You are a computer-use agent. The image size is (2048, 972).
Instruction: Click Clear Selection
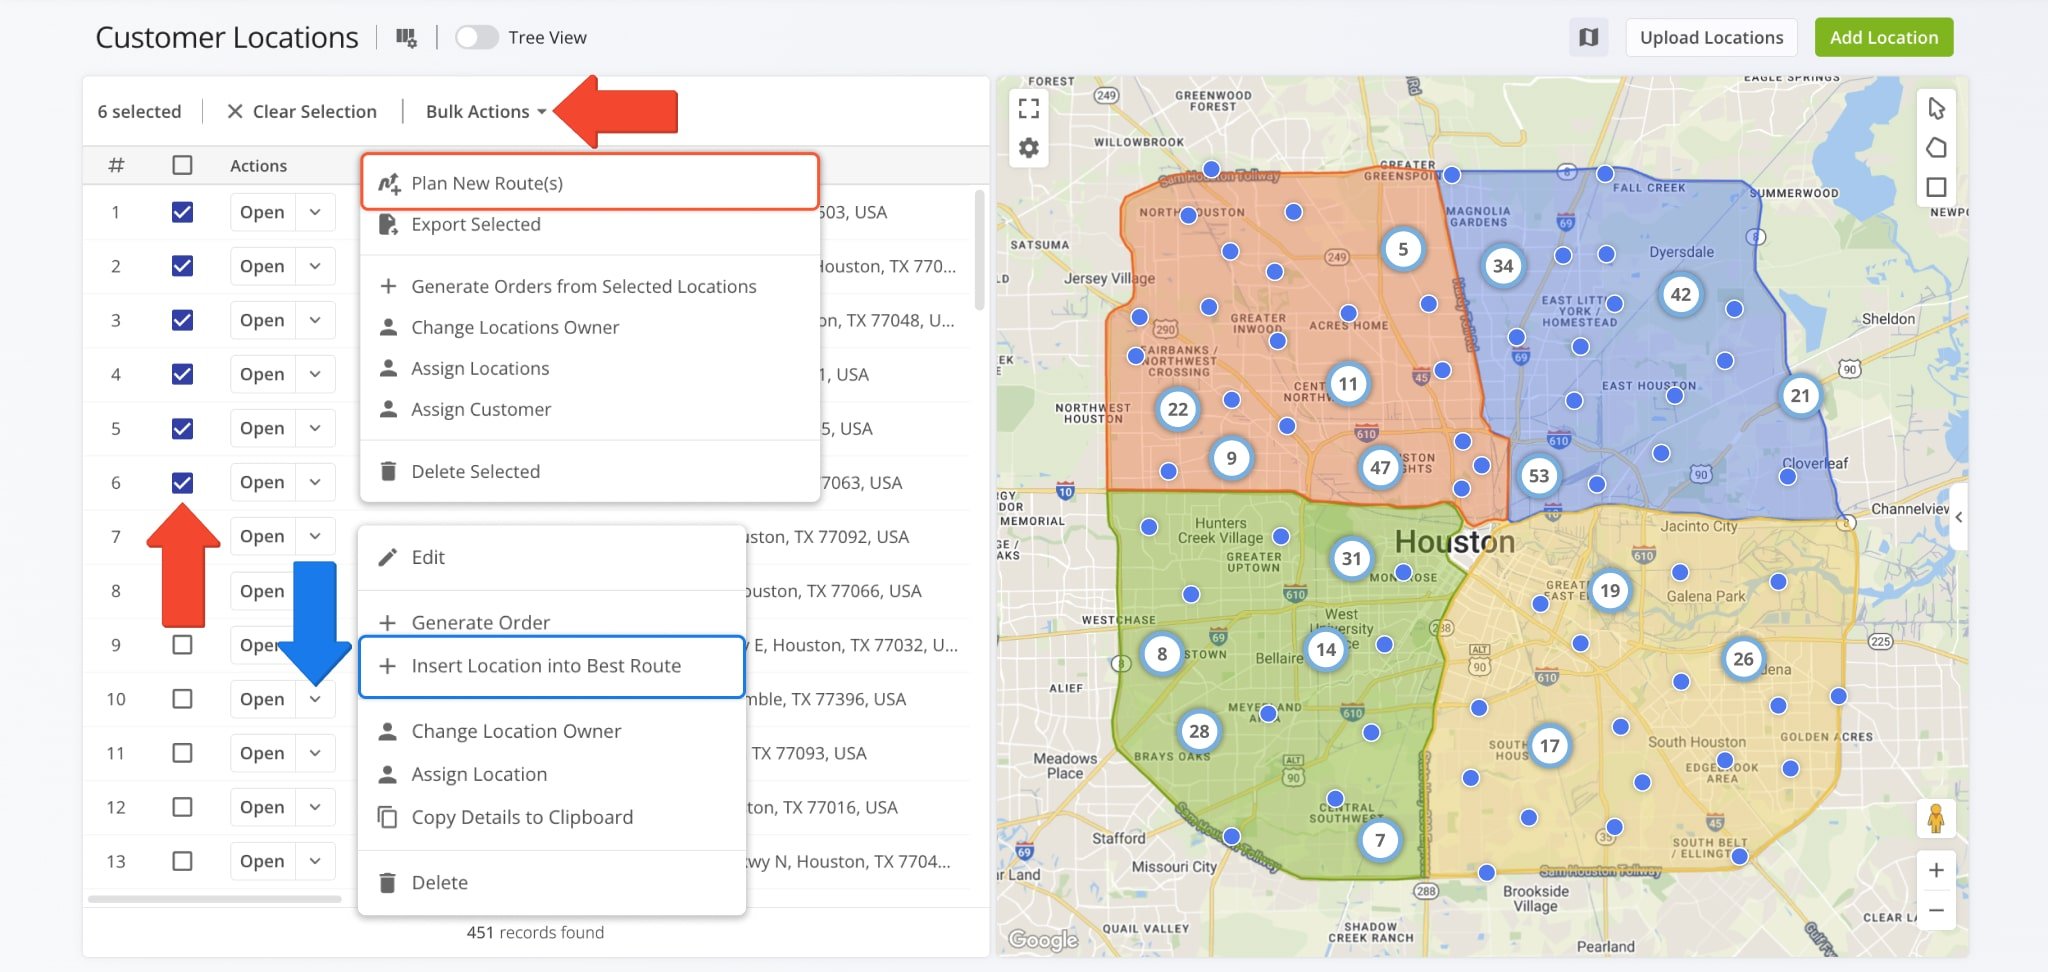coord(302,111)
